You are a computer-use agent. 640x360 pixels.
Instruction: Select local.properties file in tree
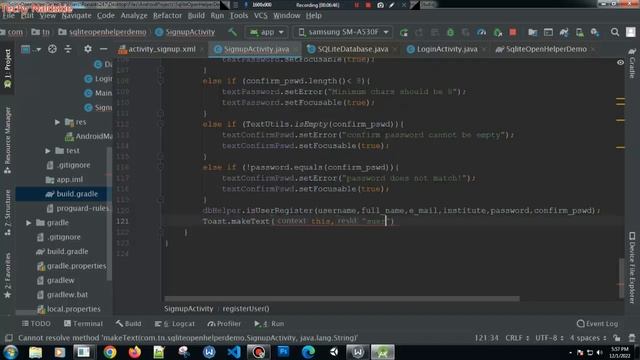73,309
